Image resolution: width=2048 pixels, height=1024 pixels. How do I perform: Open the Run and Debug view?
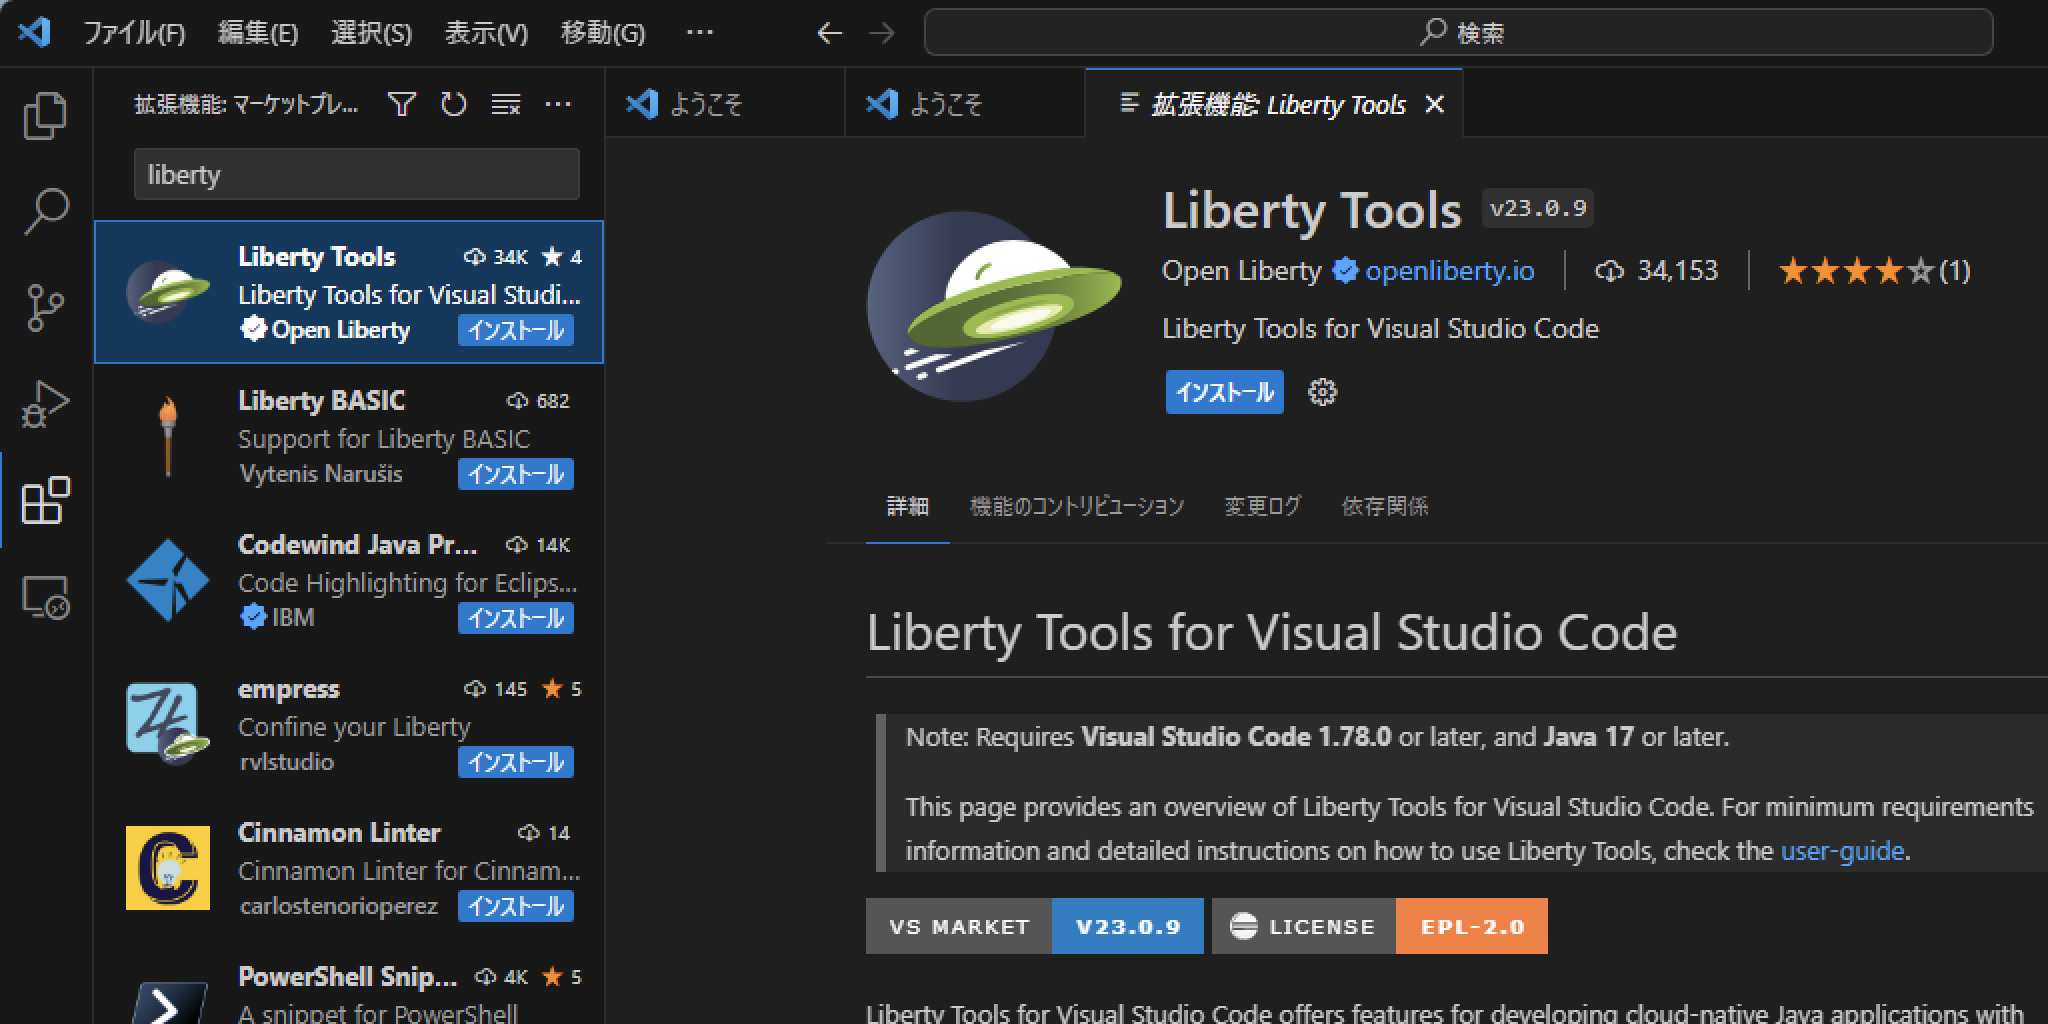[x=45, y=405]
